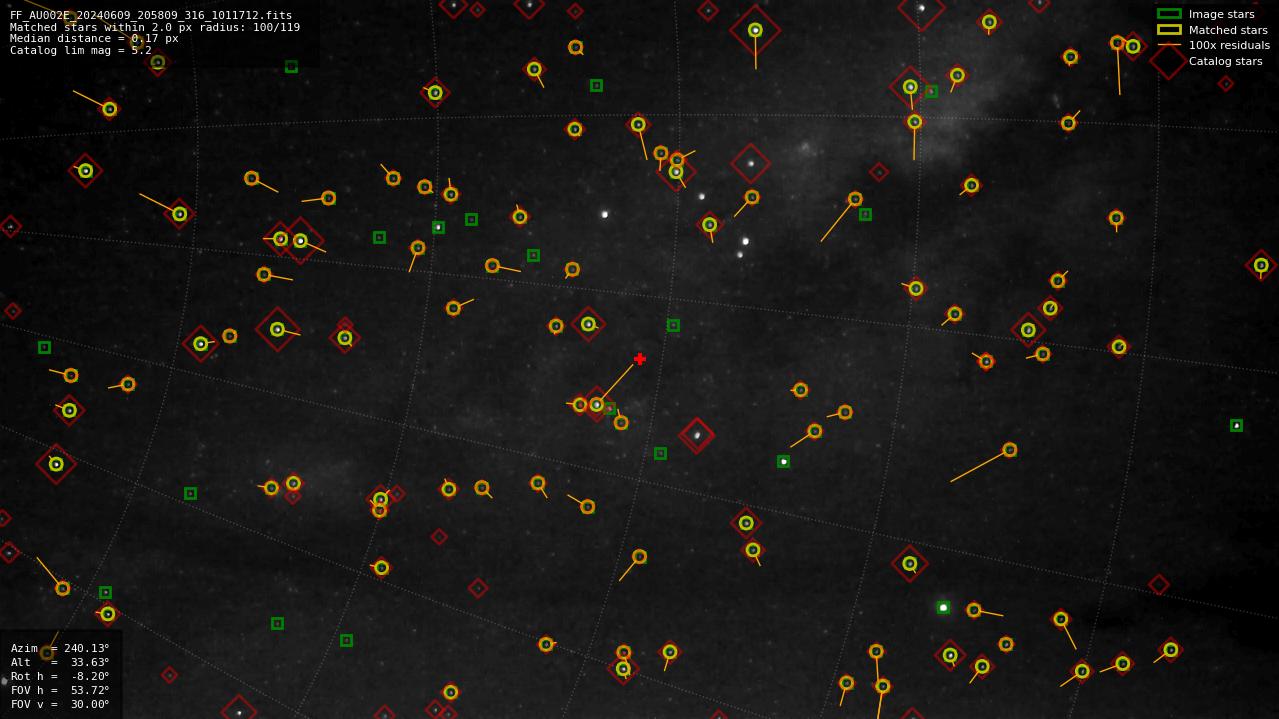The width and height of the screenshot is (1279, 719).
Task: Click the red cross marking the image center
Action: [x=640, y=359]
